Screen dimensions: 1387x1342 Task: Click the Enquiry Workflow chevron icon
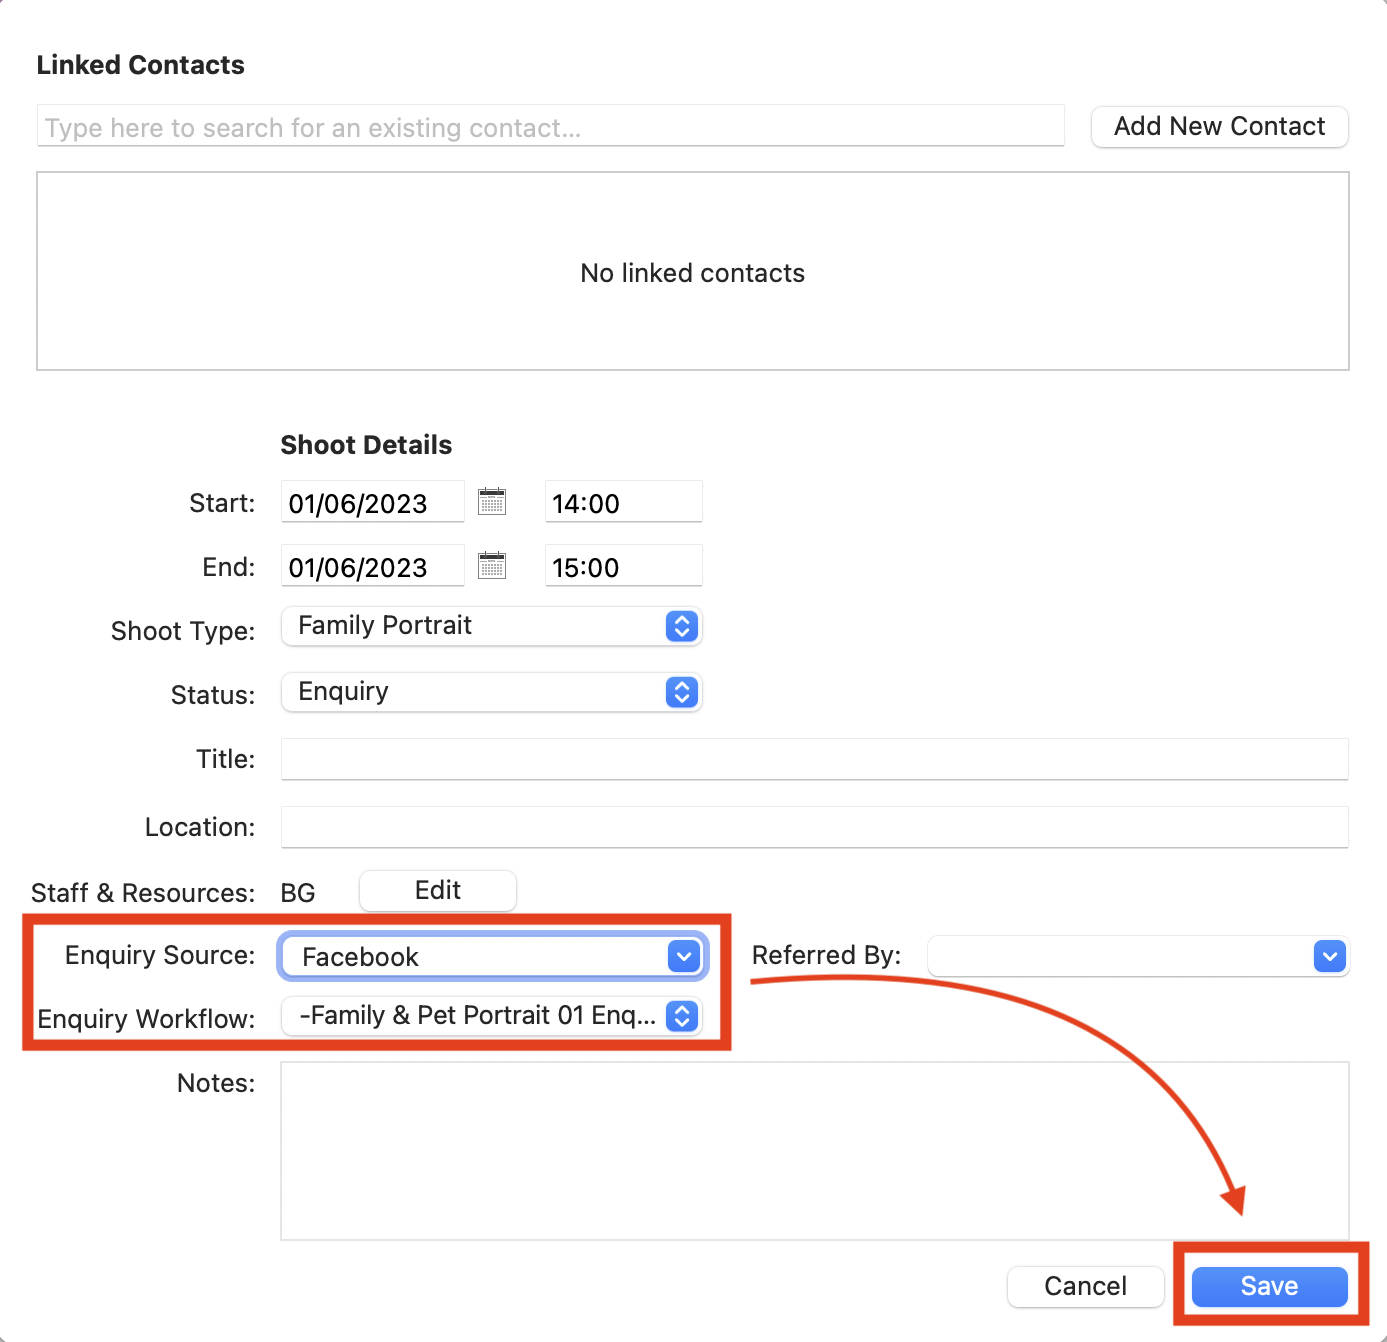[681, 1016]
